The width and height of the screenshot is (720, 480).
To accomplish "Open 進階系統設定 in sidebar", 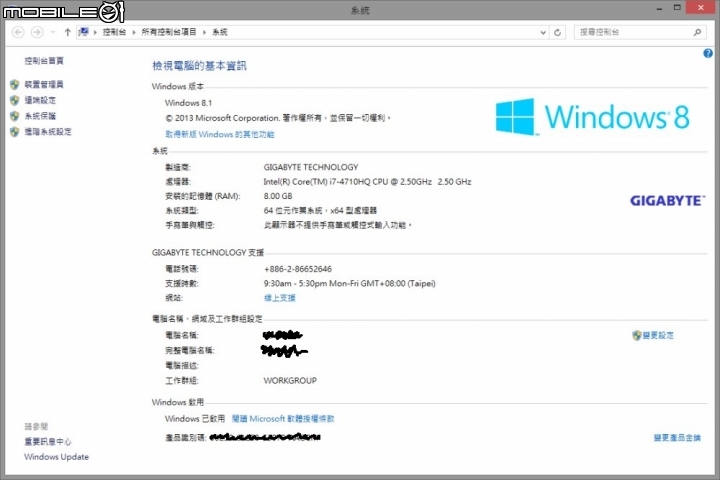I will click(x=48, y=132).
